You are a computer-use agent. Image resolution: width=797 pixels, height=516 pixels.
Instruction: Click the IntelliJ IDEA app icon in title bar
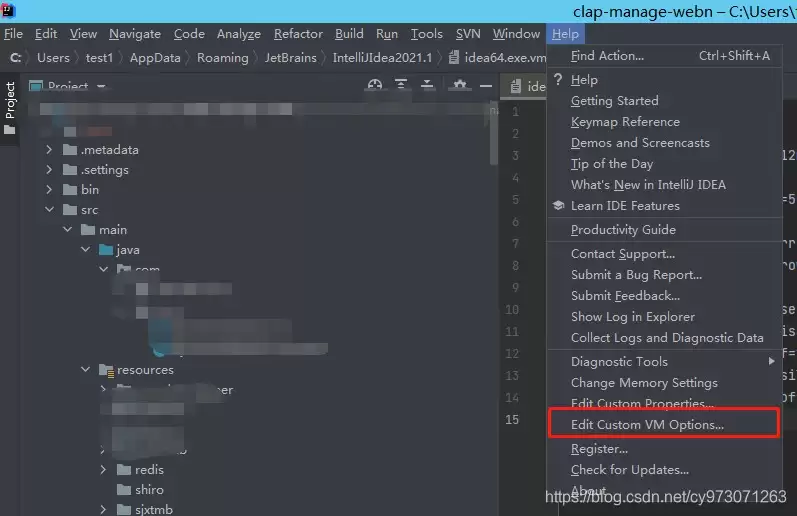8,10
